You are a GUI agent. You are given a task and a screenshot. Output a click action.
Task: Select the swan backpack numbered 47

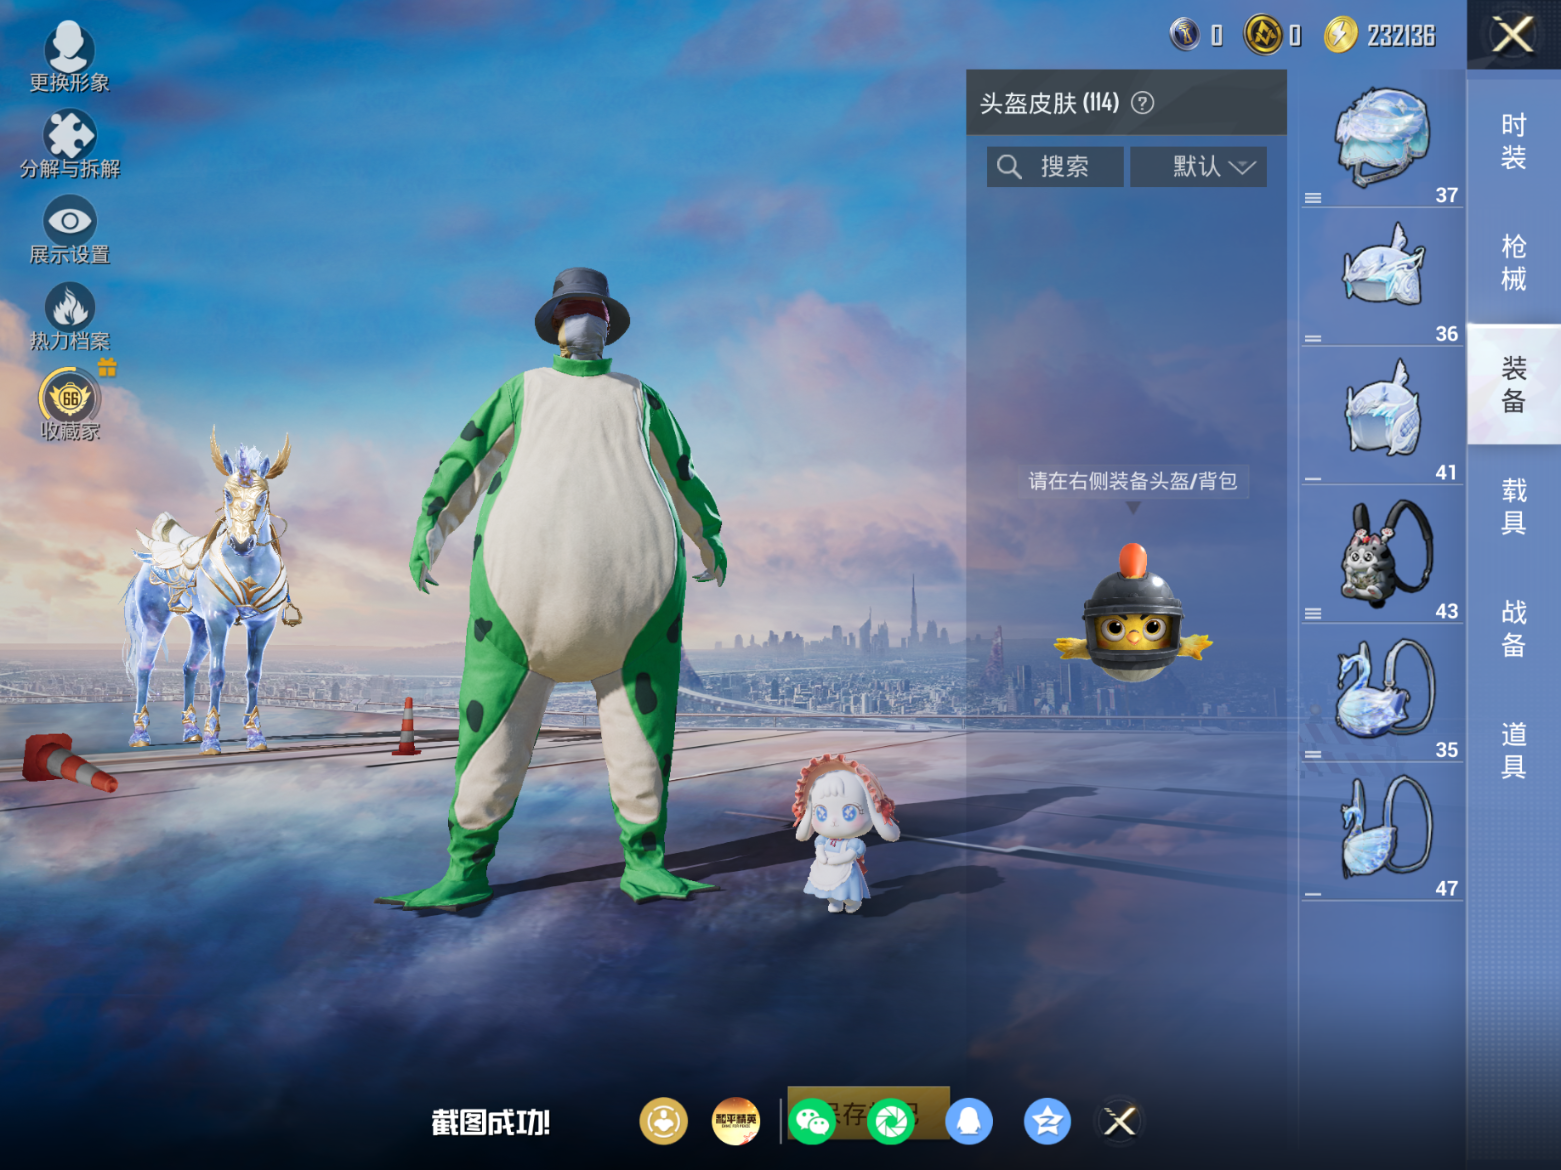tap(1383, 832)
